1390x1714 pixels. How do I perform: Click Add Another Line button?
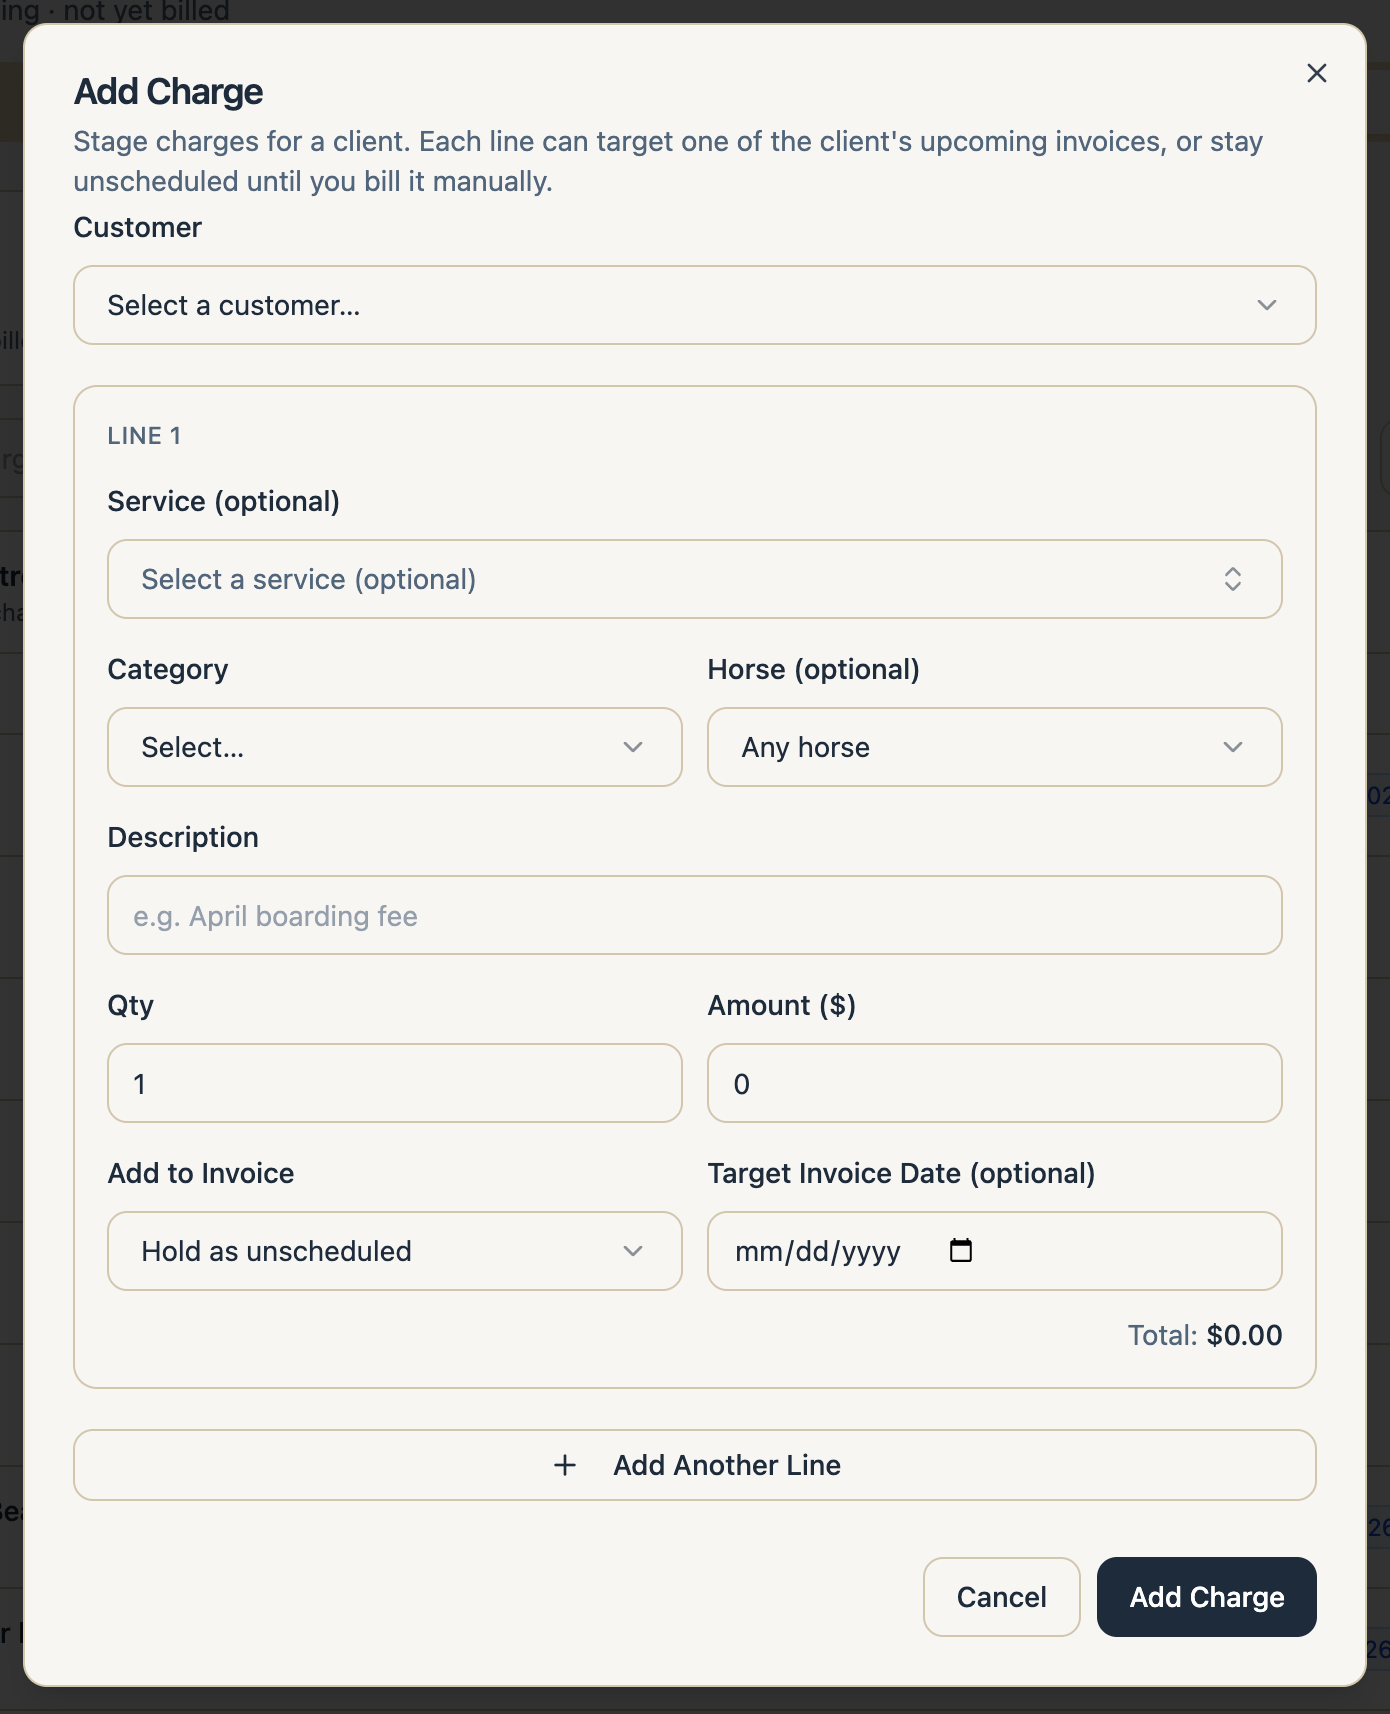(x=694, y=1465)
